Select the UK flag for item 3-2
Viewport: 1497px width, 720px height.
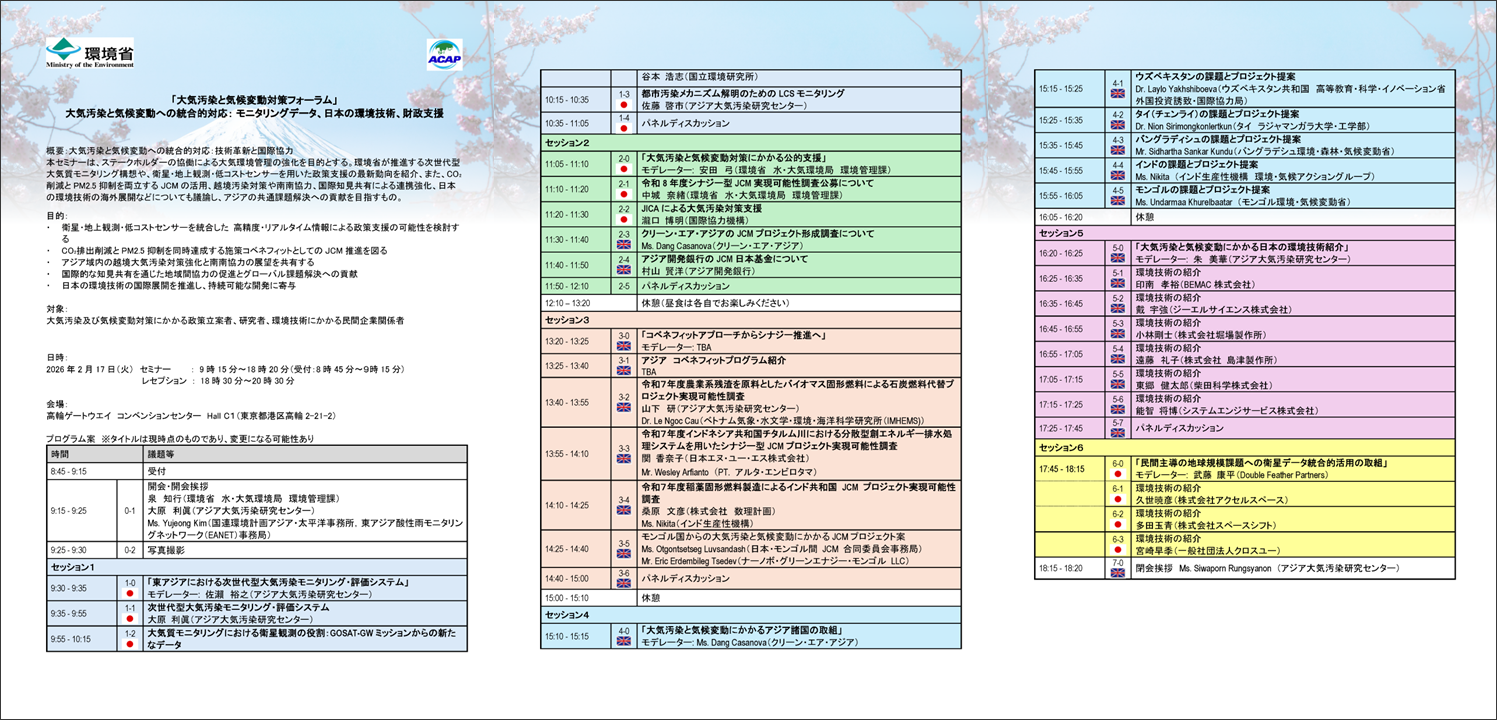[623, 408]
